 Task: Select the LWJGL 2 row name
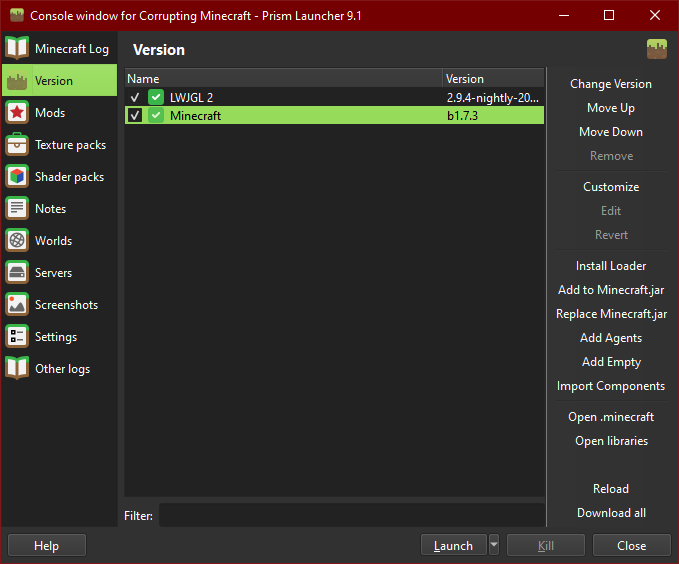click(191, 97)
